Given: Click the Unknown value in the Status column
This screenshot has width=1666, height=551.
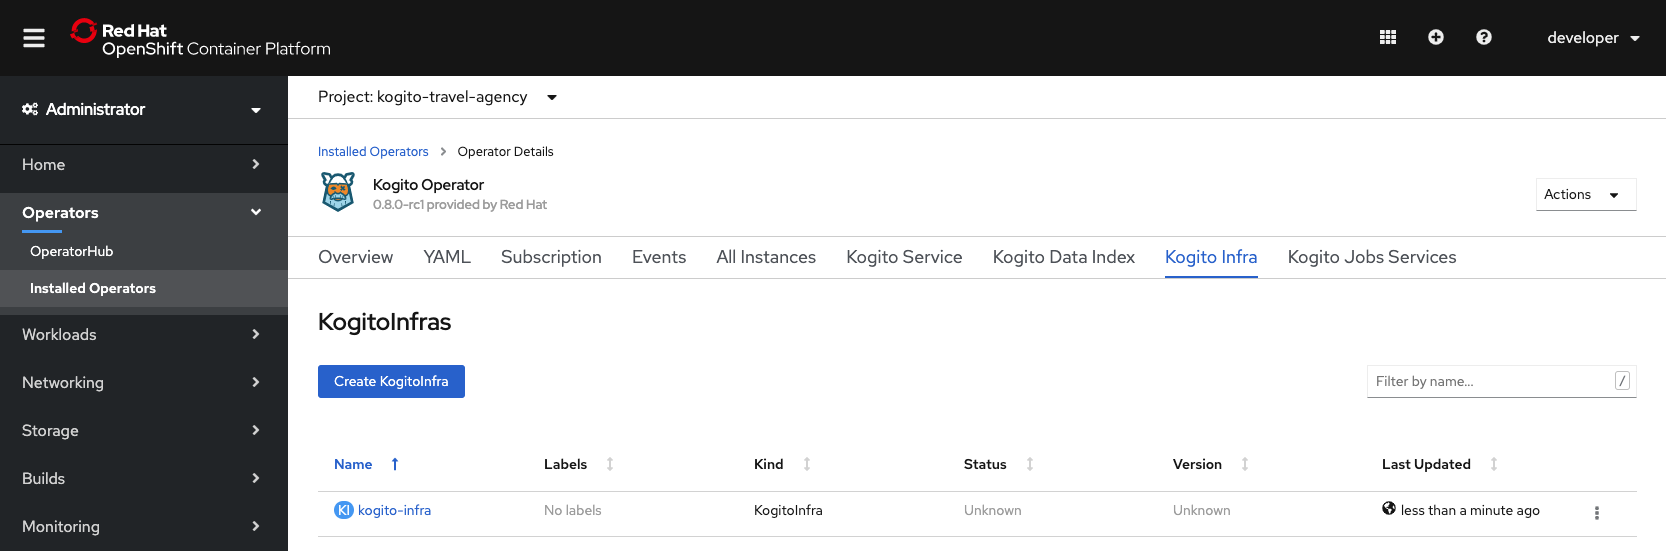Looking at the screenshot, I should pyautogui.click(x=993, y=510).
